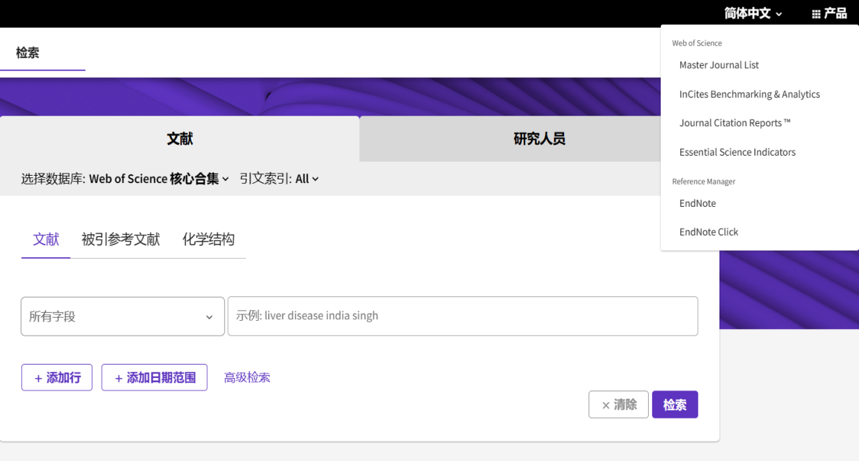Open the 高级检索 advanced search link
Viewport: 859px width, 461px height.
pyautogui.click(x=247, y=378)
